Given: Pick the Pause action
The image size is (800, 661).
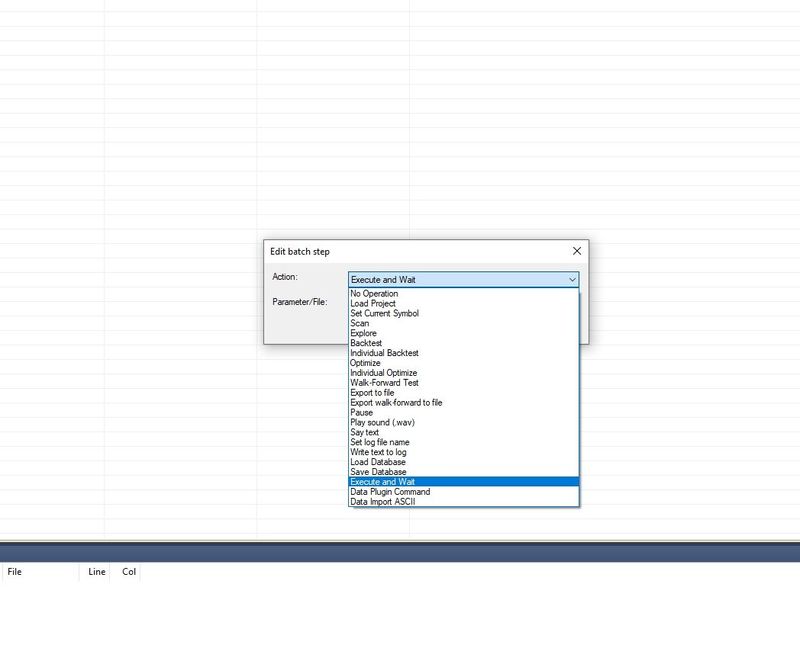Looking at the screenshot, I should 464,412.
